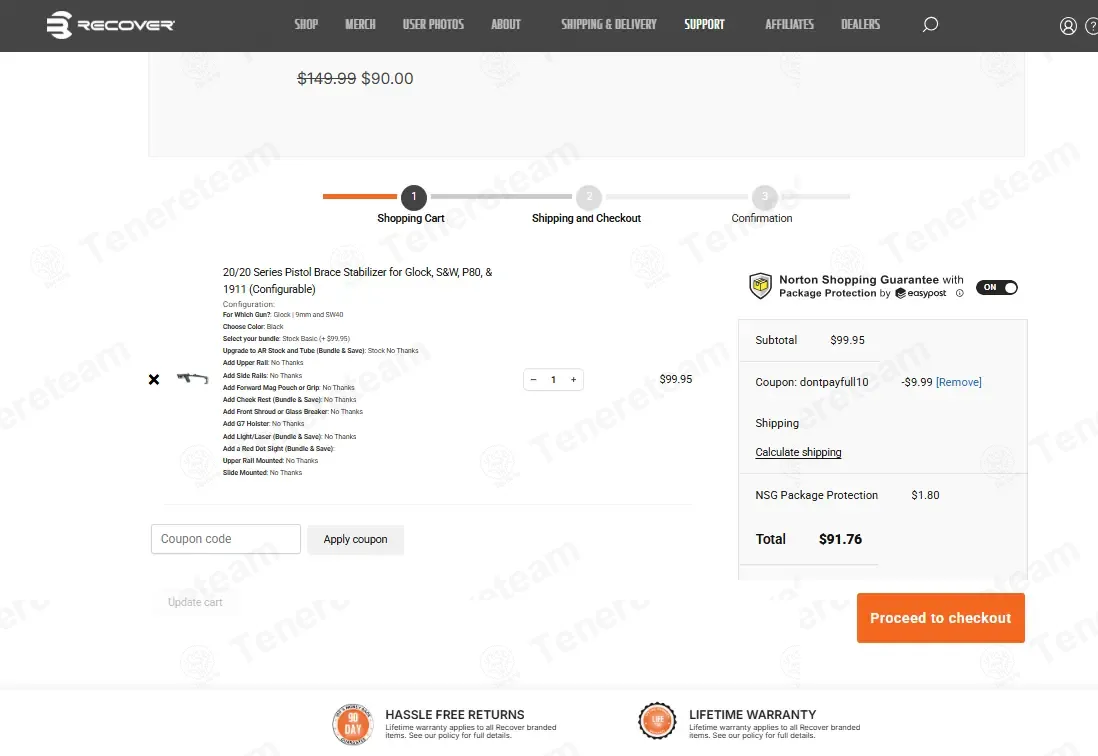Click the help question mark icon
1098x756 pixels.
pyautogui.click(x=1091, y=26)
